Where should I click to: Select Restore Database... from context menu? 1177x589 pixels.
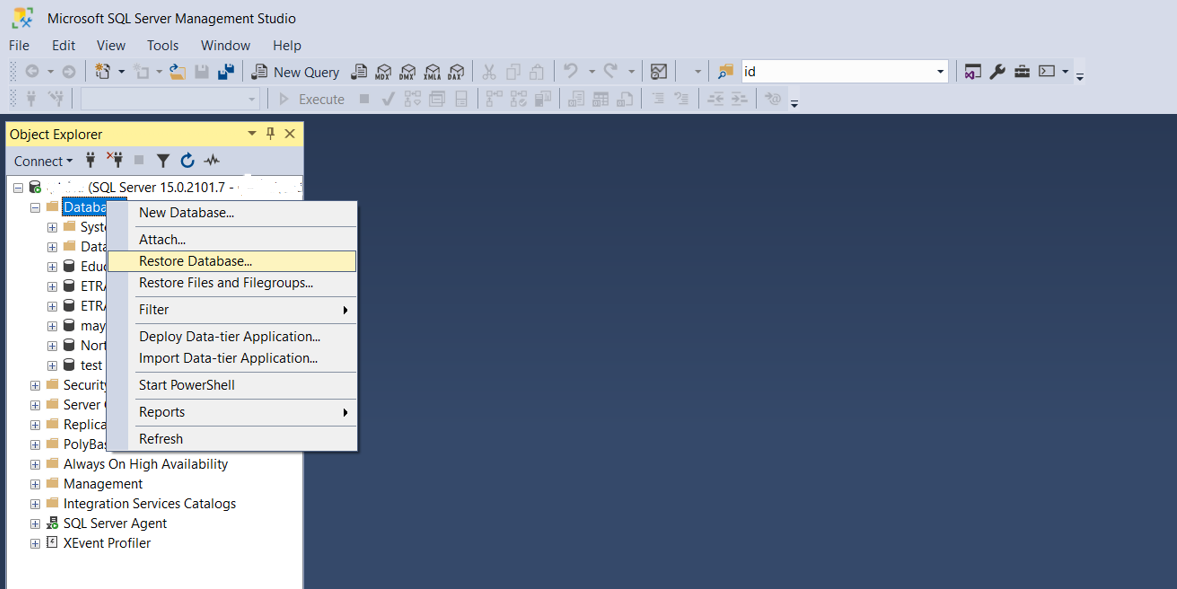click(x=196, y=261)
